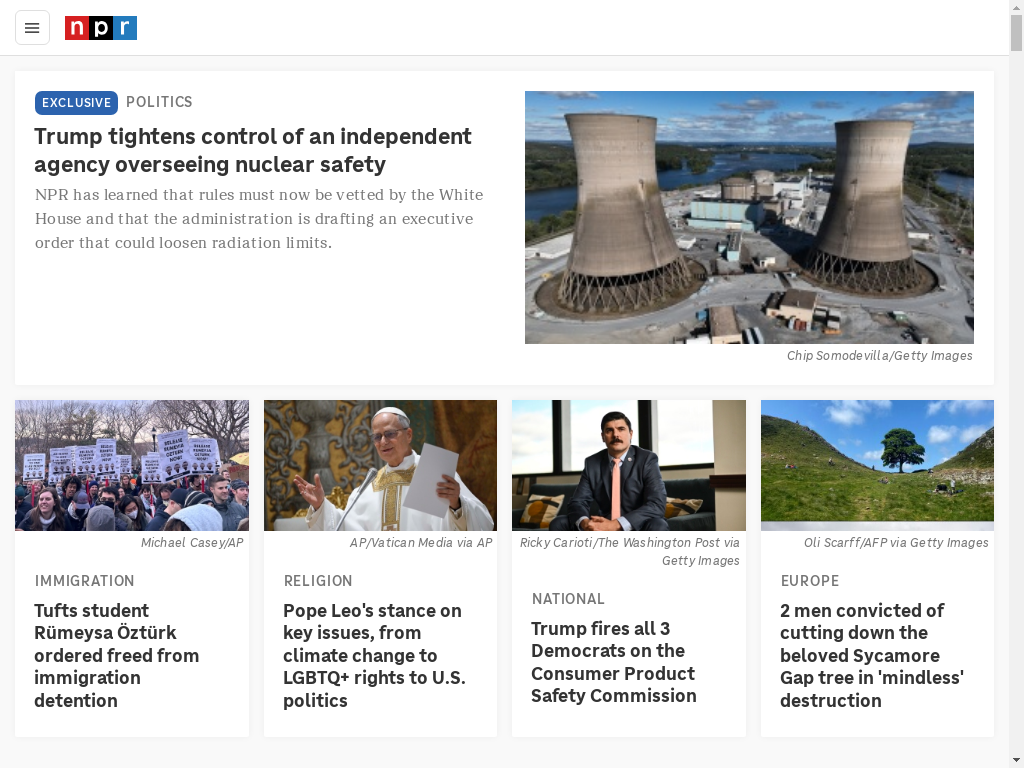Click the nuclear story summary paragraph
This screenshot has height=768, width=1024.
point(259,219)
